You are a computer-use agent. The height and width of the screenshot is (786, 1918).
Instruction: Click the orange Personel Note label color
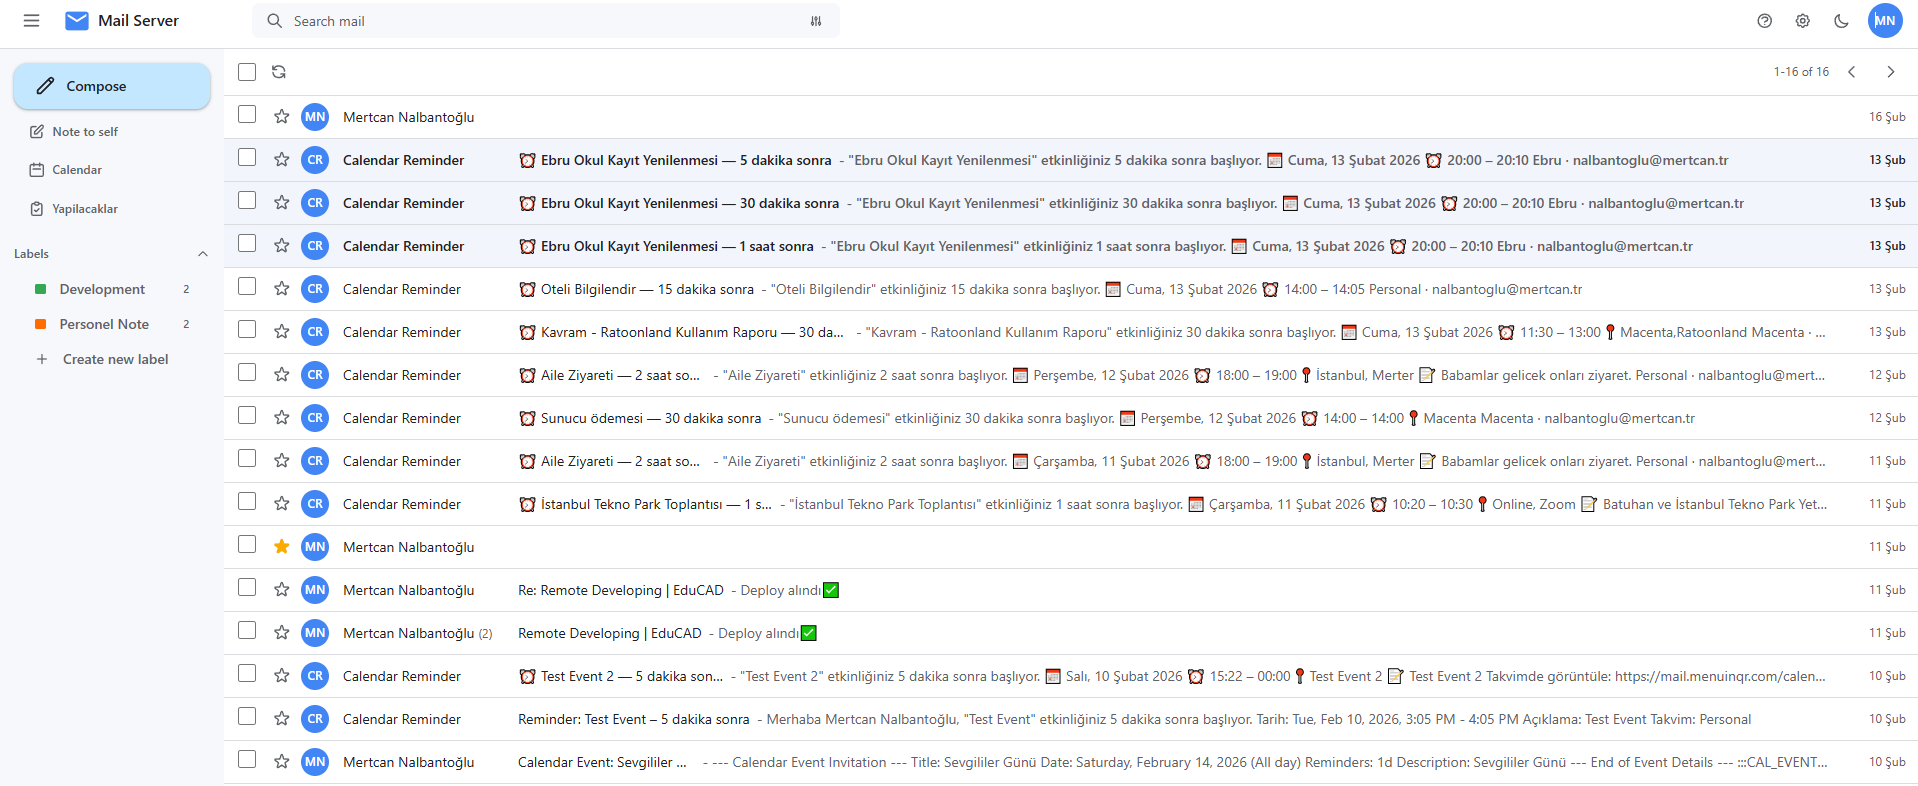point(41,324)
